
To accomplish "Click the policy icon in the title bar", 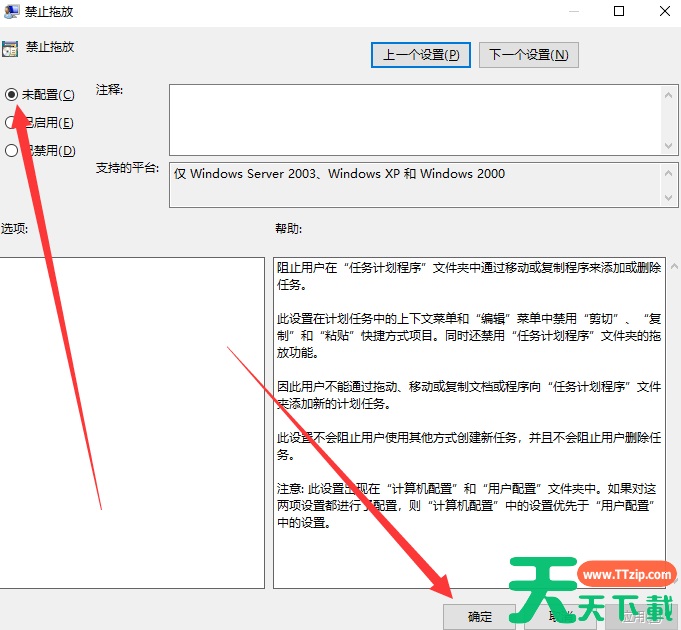I will tap(9, 12).
